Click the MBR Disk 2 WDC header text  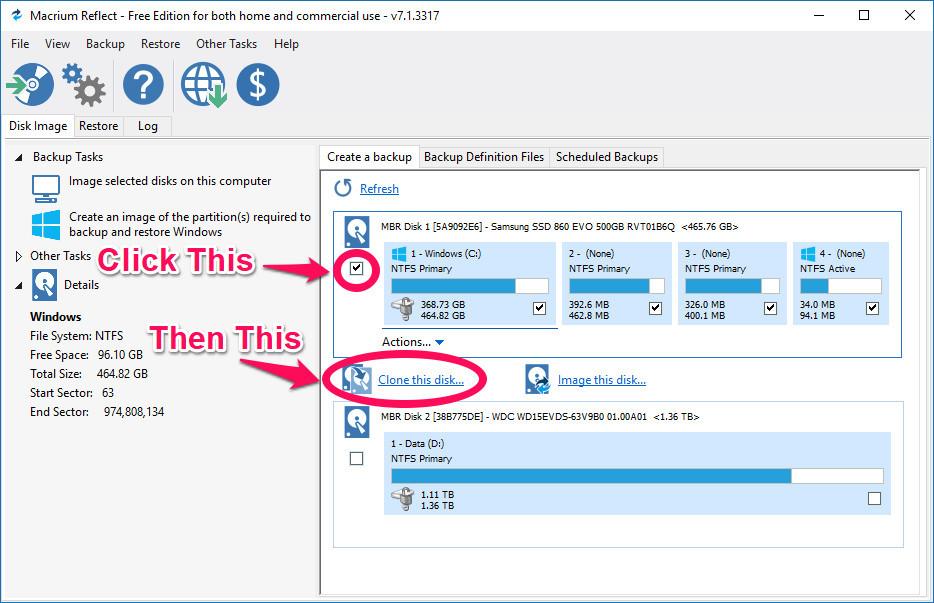pyautogui.click(x=540, y=416)
